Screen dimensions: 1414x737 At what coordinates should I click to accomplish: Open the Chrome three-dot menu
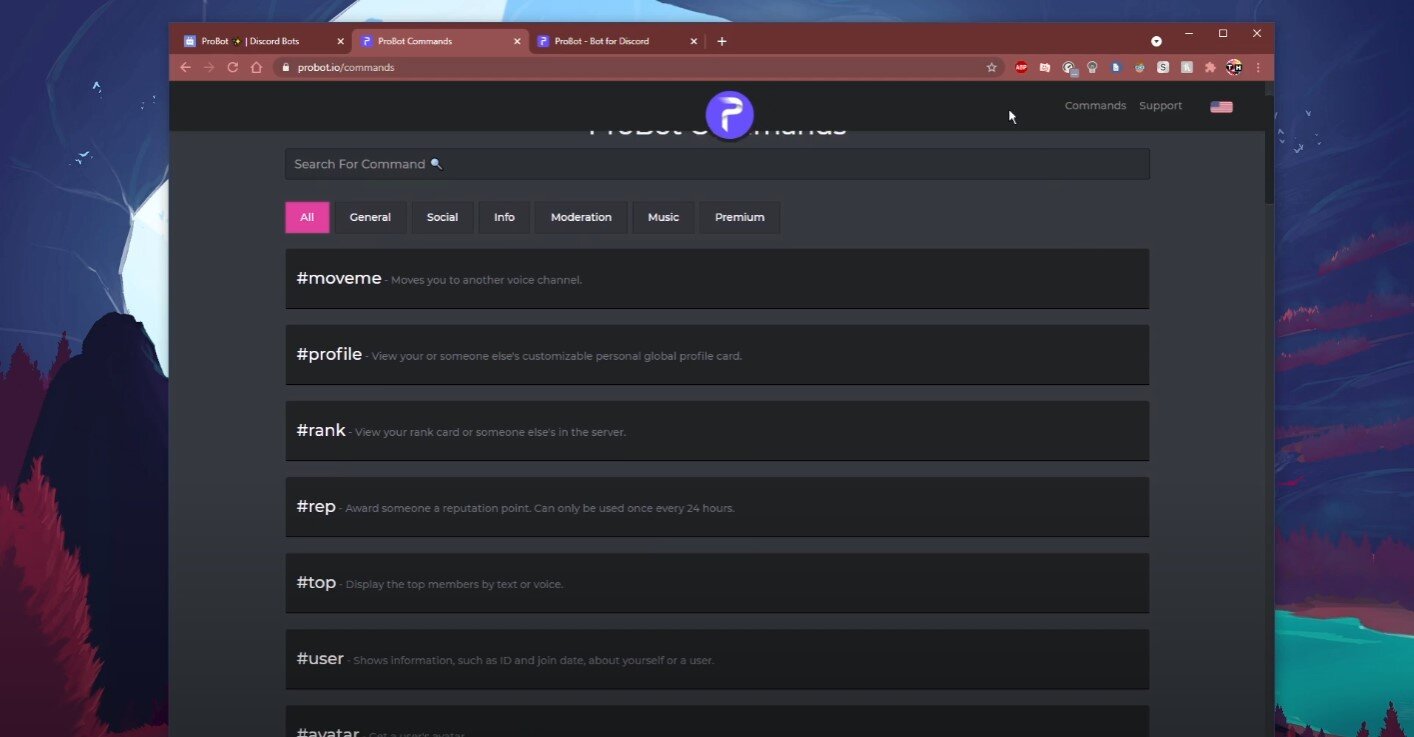click(1257, 67)
